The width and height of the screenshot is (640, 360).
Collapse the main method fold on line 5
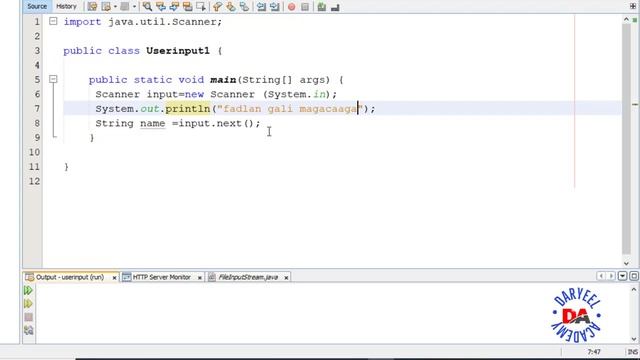click(53, 79)
